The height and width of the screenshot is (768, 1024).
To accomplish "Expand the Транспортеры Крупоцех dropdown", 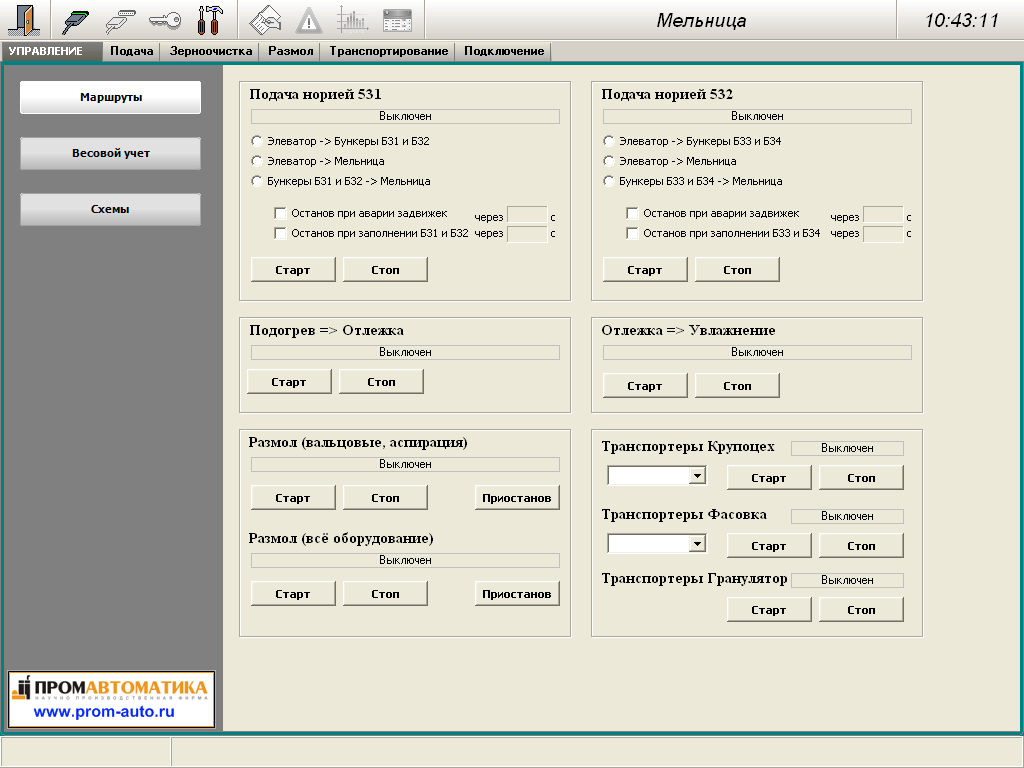I will (697, 477).
